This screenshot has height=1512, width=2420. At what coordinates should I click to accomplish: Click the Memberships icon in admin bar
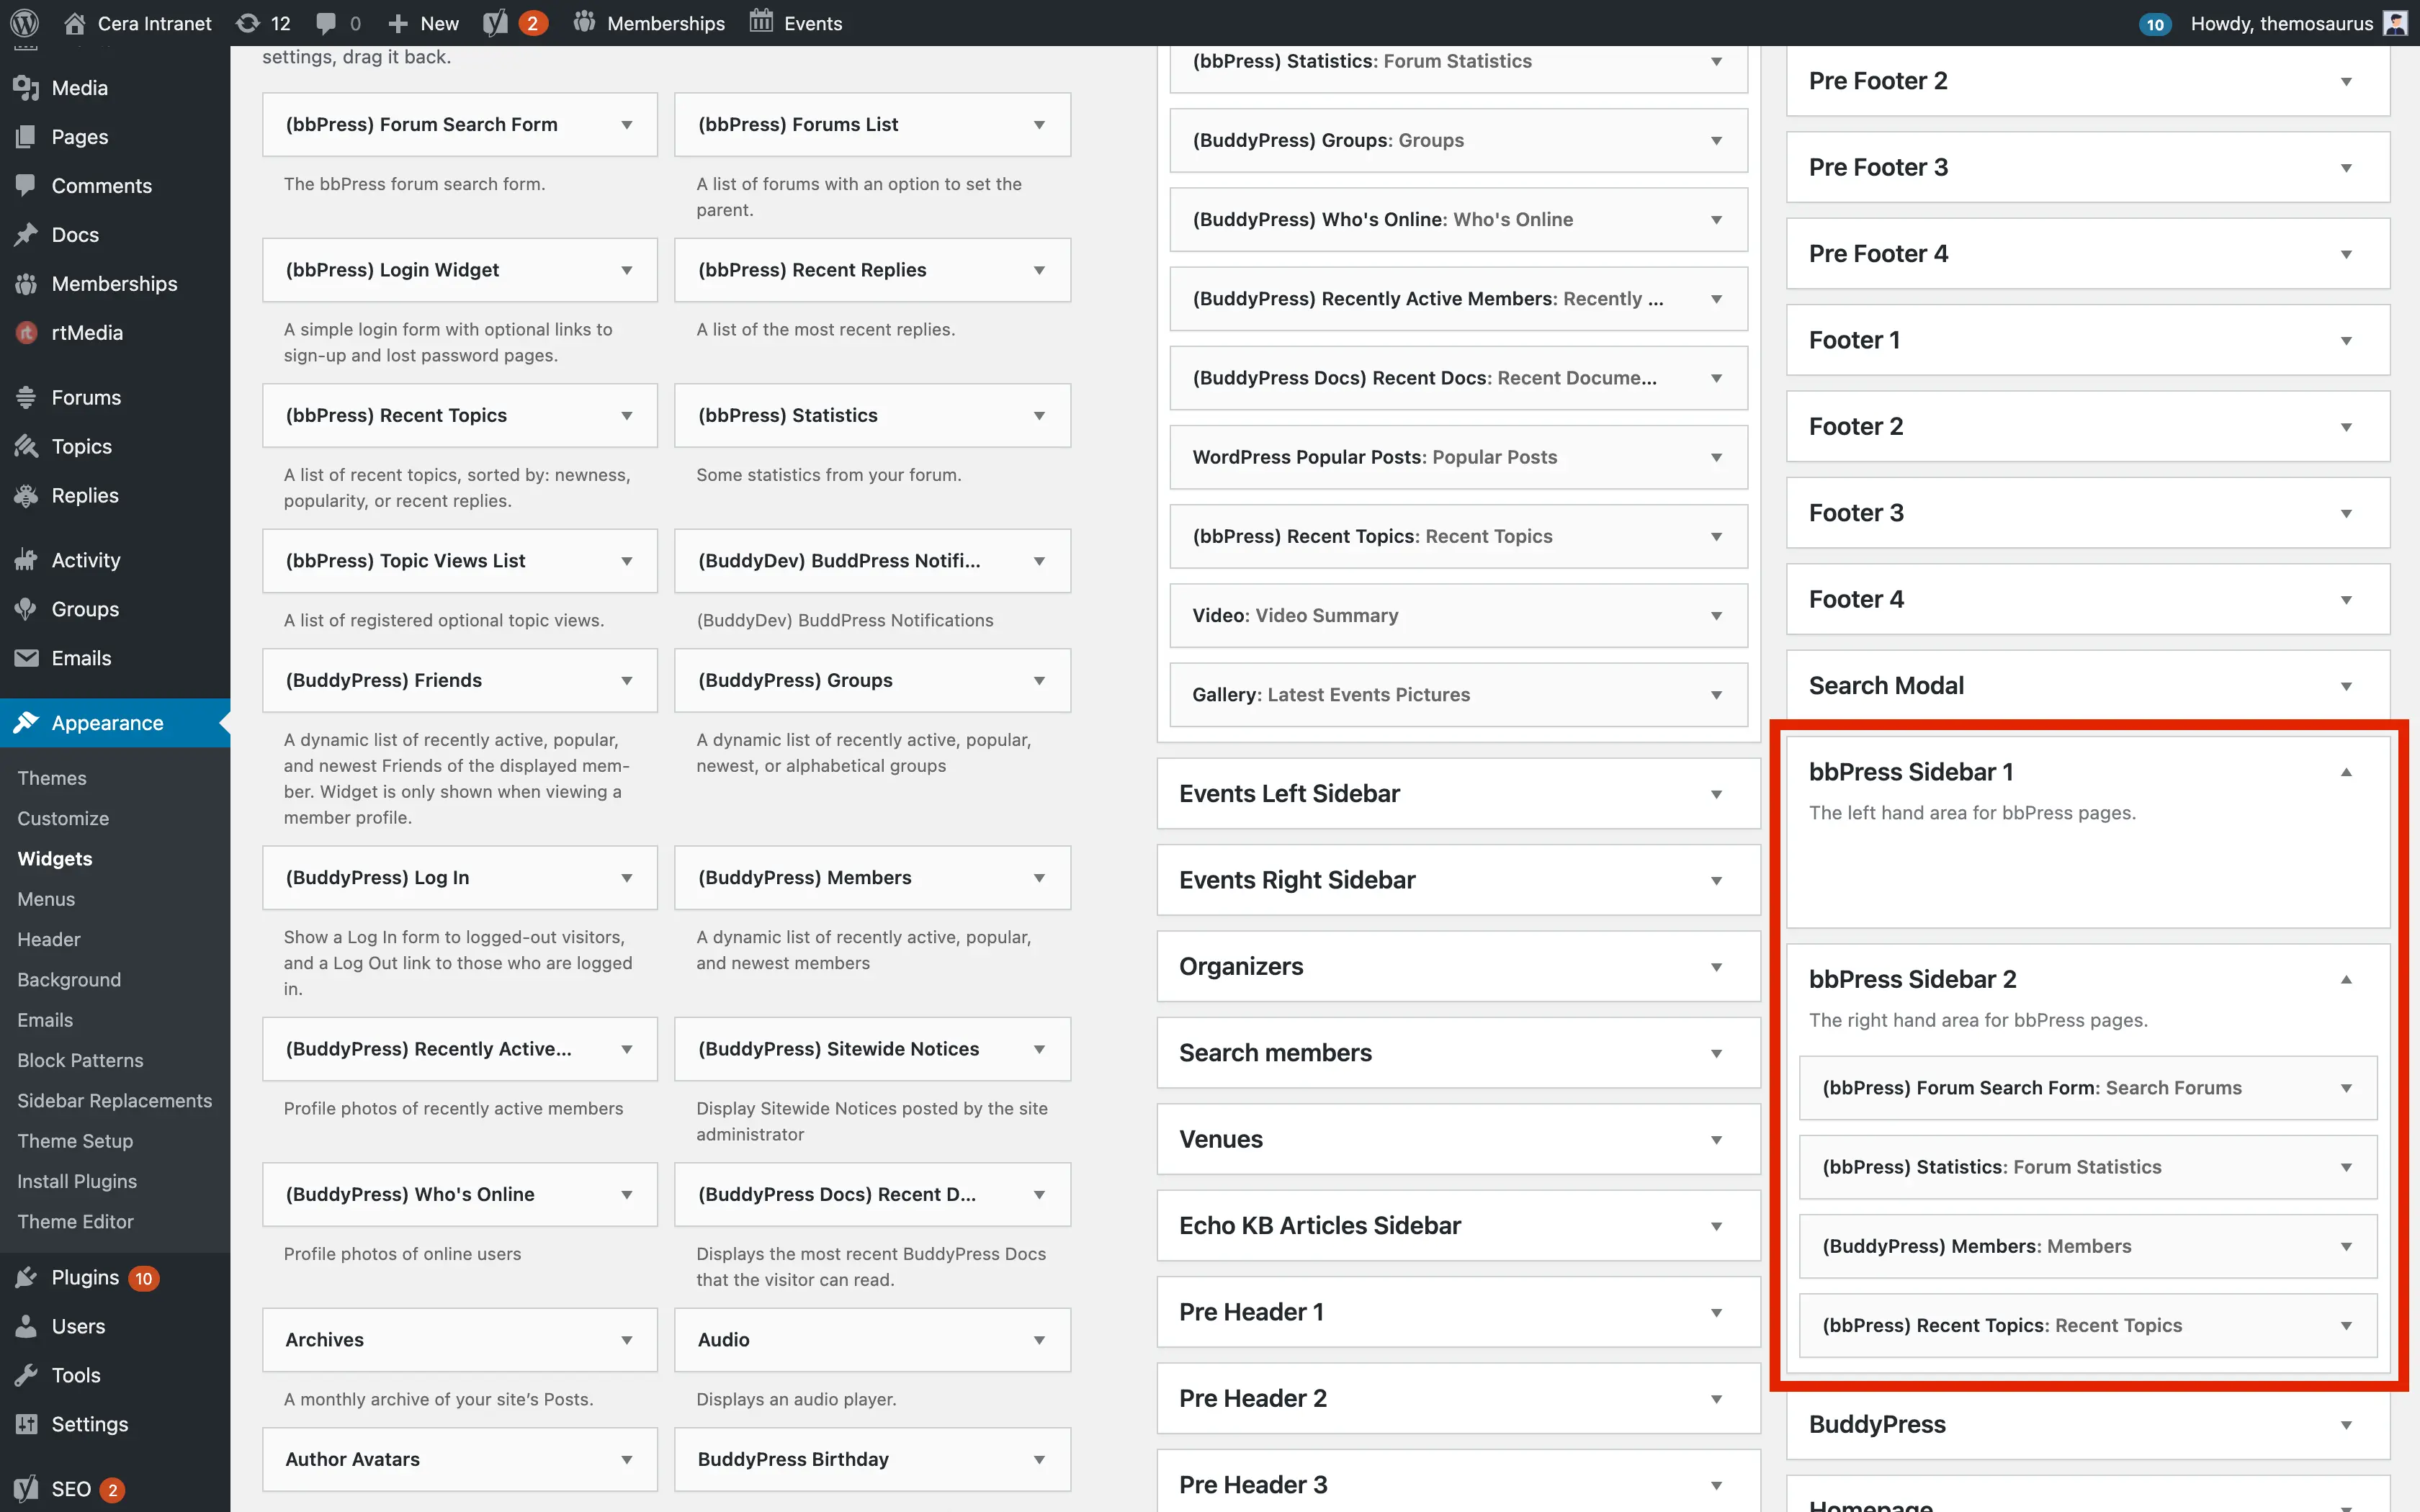point(584,22)
